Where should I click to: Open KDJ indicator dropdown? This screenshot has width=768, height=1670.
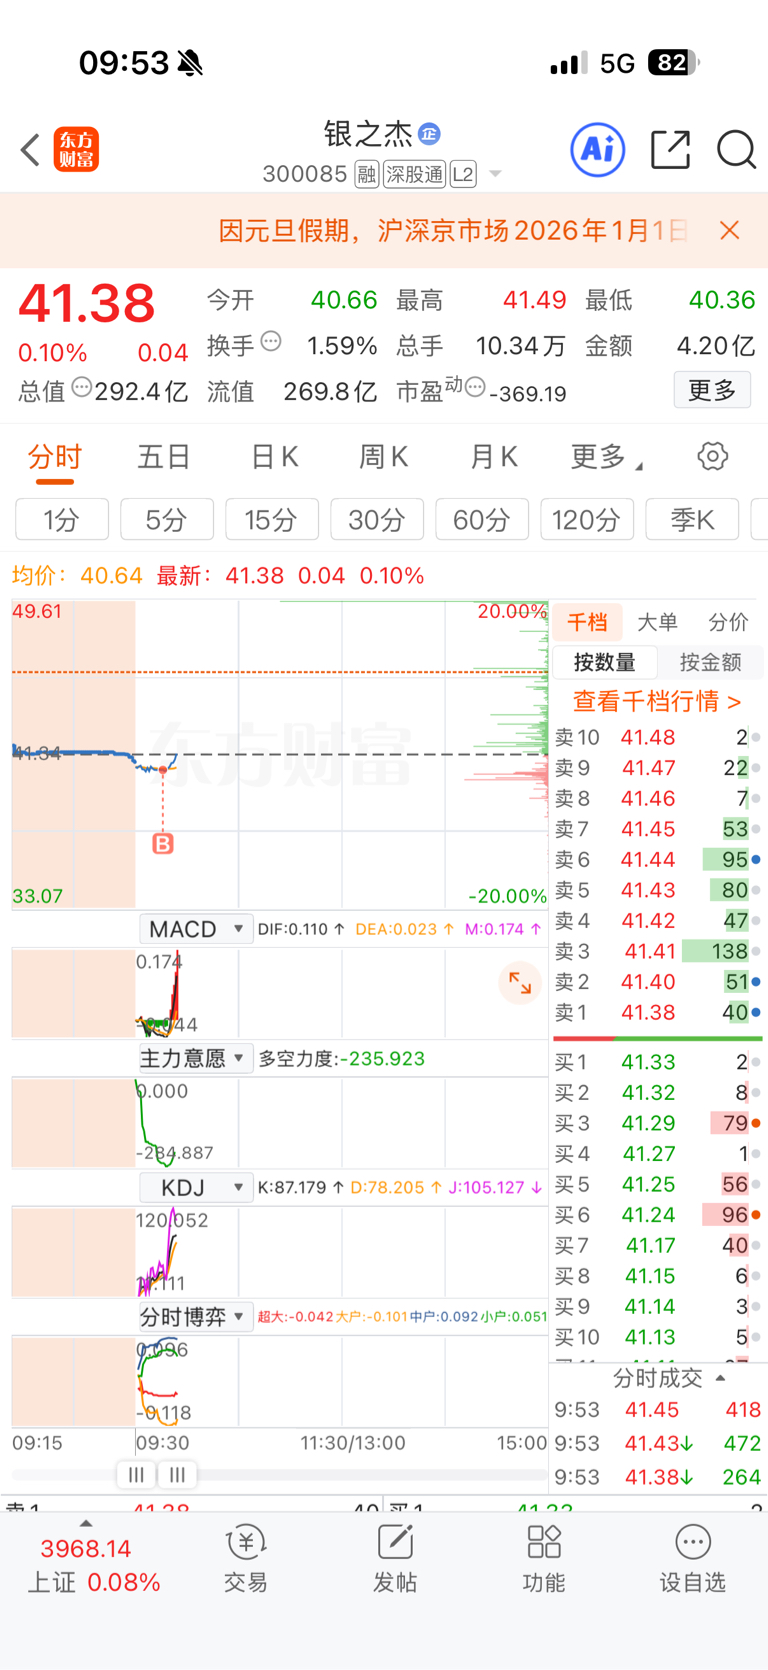tap(196, 1187)
